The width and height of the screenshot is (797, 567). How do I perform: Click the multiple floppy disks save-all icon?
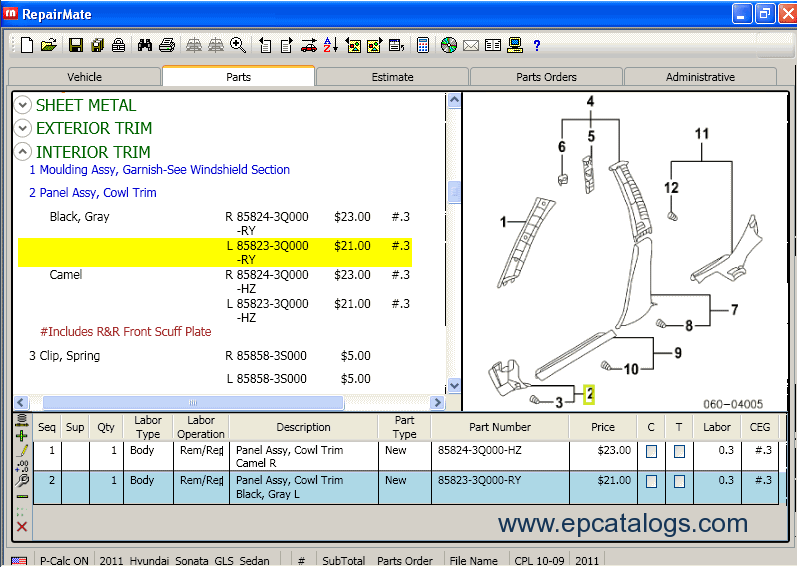[x=97, y=45]
